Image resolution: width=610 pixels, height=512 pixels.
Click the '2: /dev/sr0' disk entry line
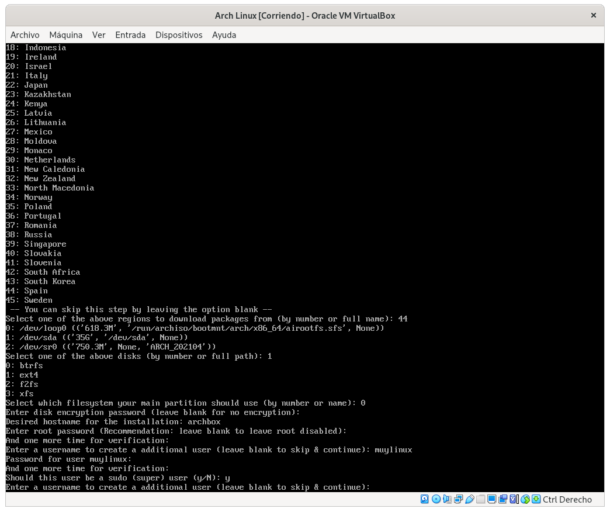click(x=111, y=347)
